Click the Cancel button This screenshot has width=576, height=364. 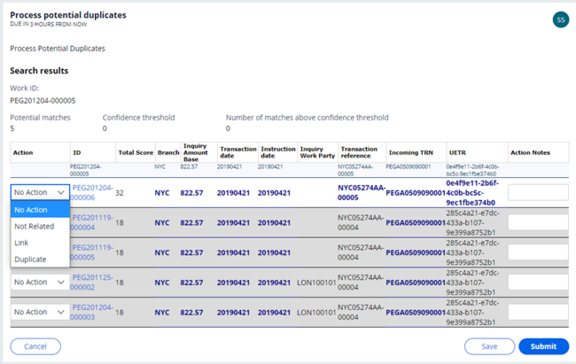point(35,346)
